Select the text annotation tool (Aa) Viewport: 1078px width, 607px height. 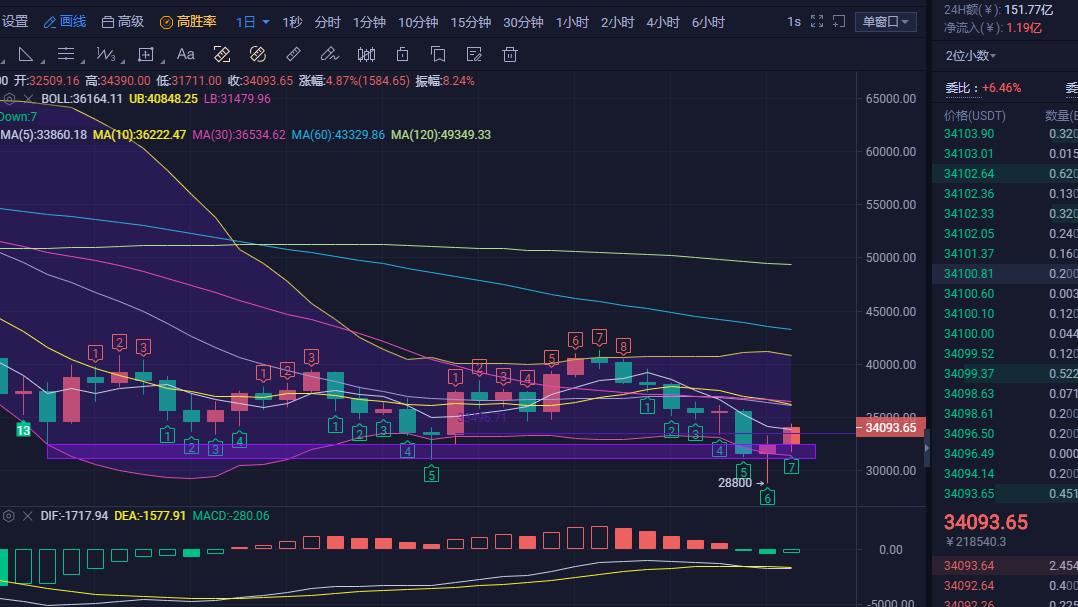pos(185,54)
